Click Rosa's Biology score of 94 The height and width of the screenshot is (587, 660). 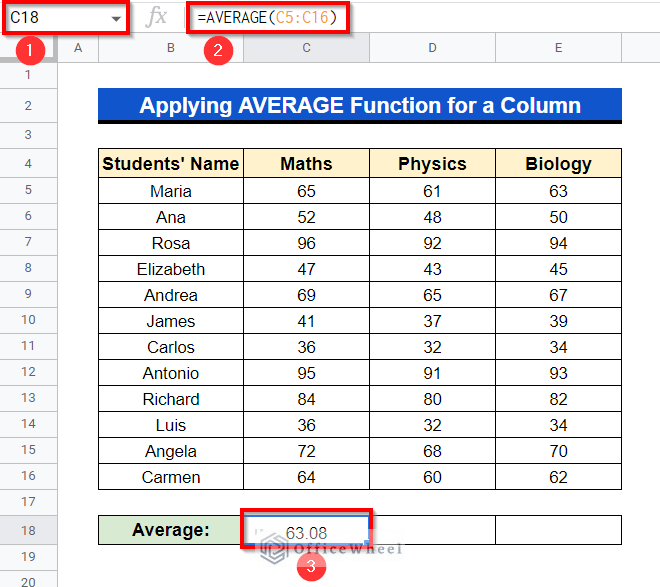558,243
